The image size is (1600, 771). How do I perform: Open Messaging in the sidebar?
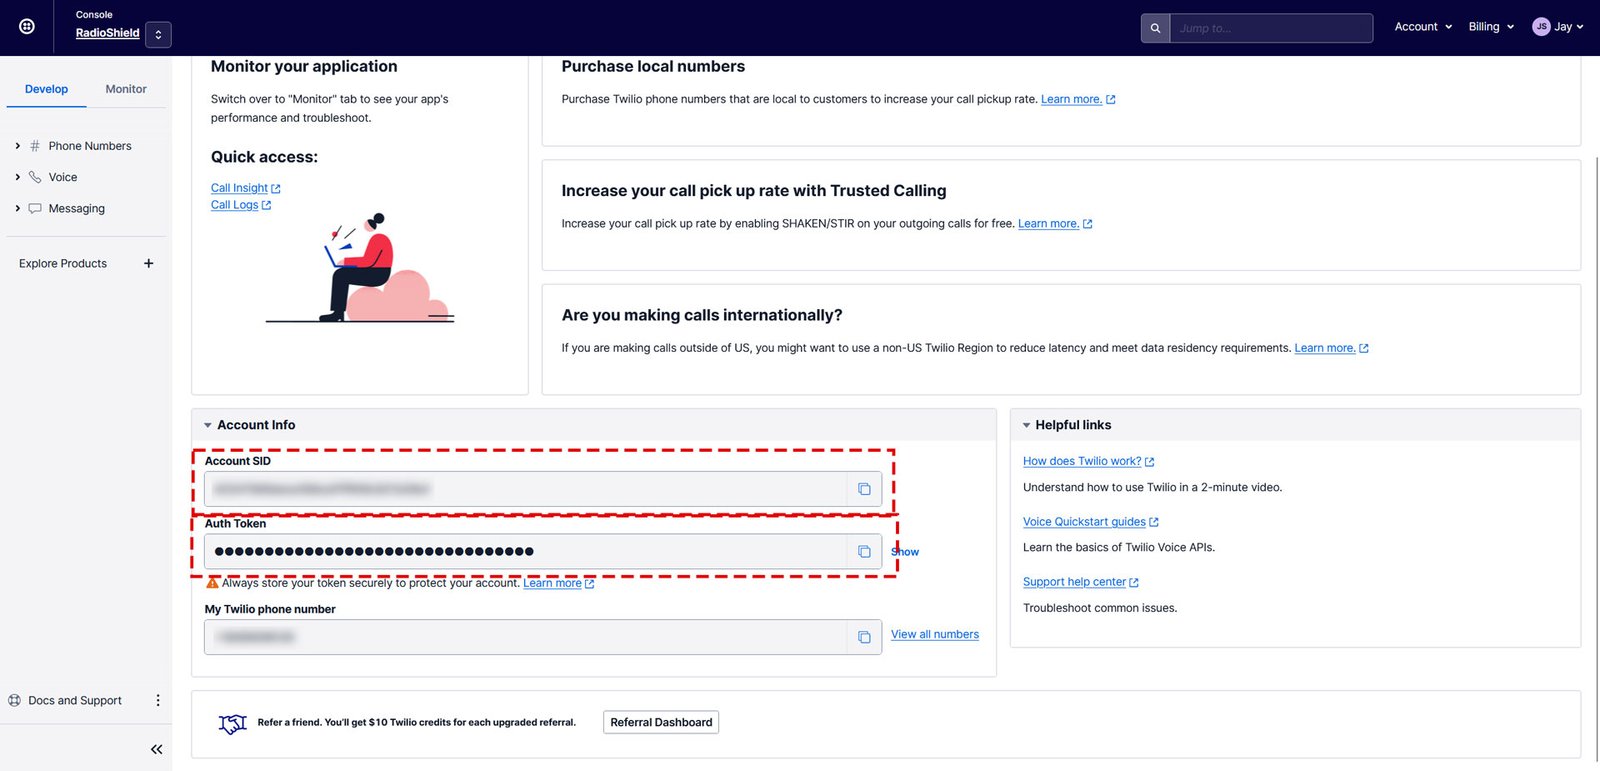77,208
